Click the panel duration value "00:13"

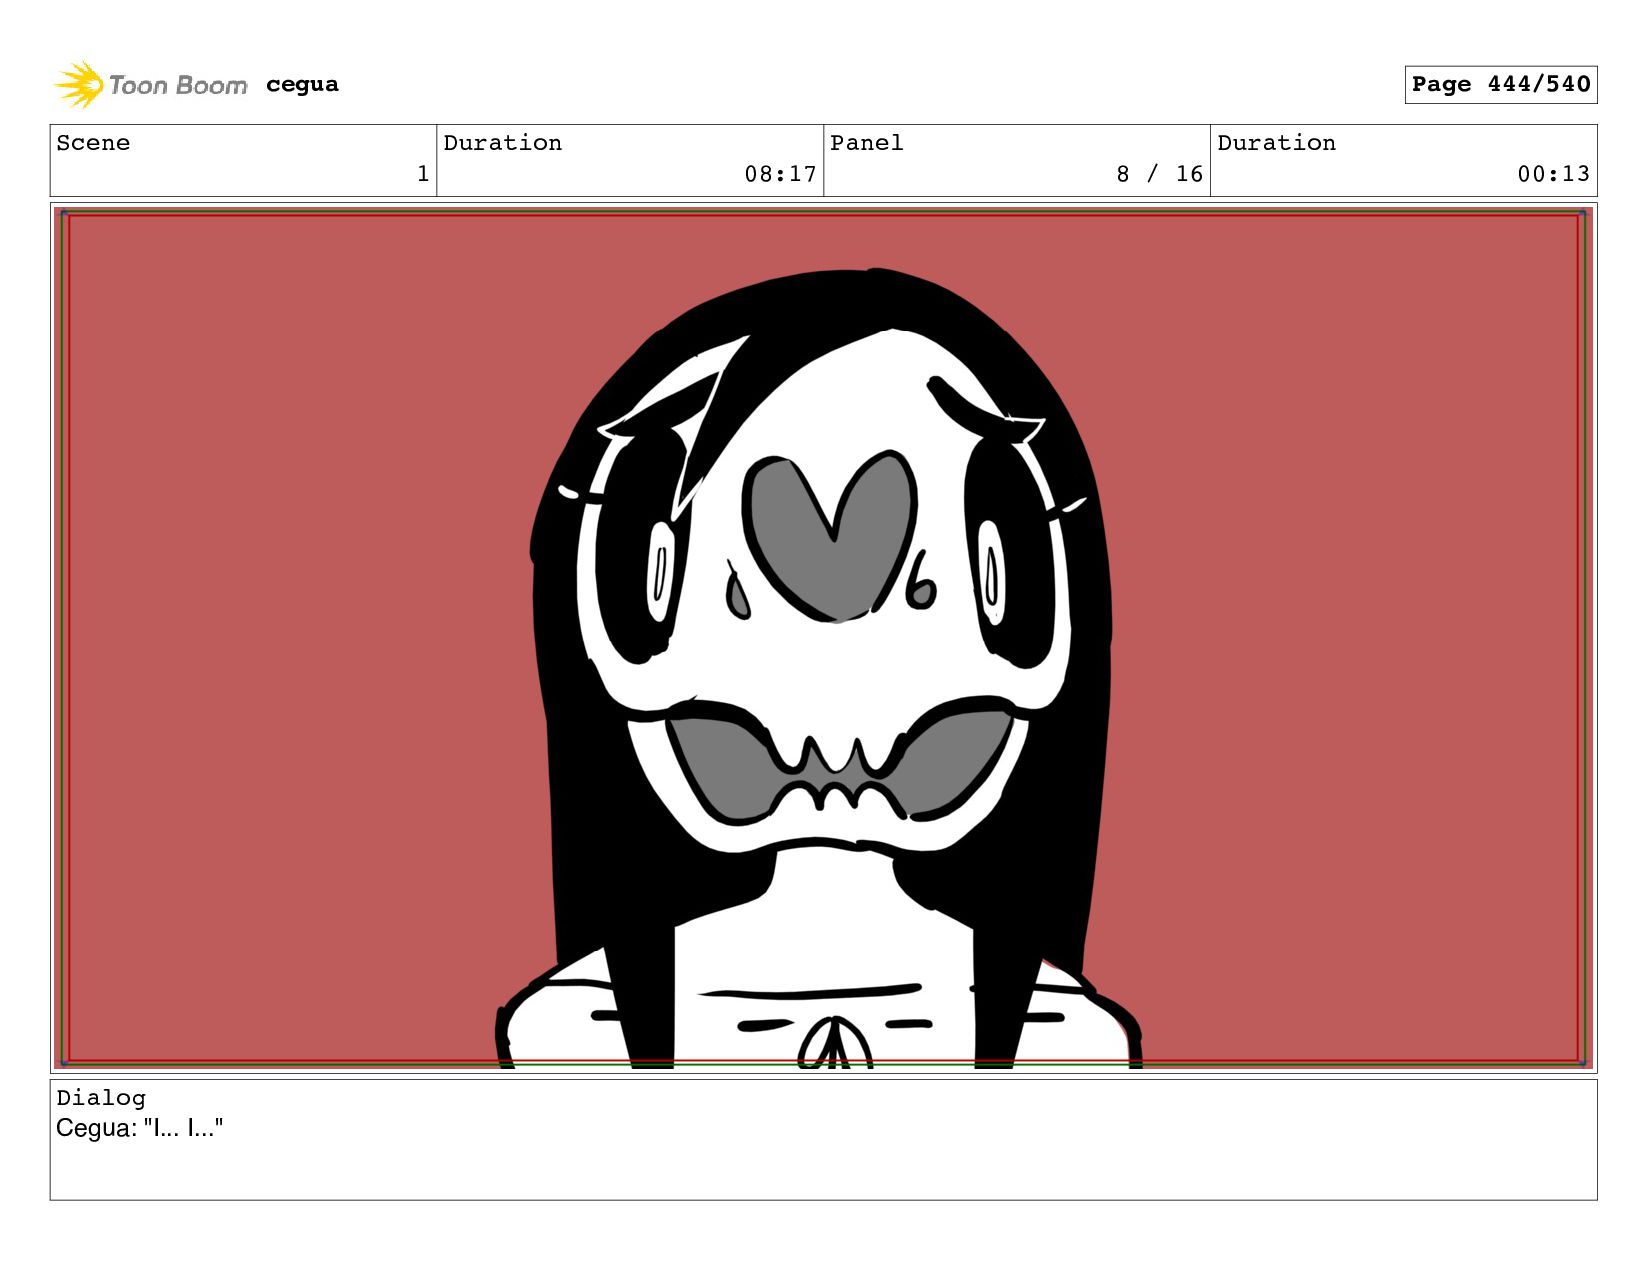pyautogui.click(x=1553, y=174)
